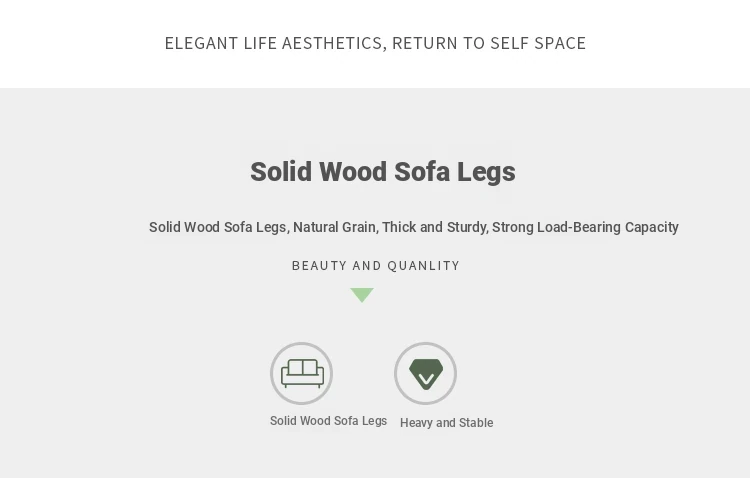Click 'ELEGANT LIFE AESTHETICS' in the top banner

[274, 43]
